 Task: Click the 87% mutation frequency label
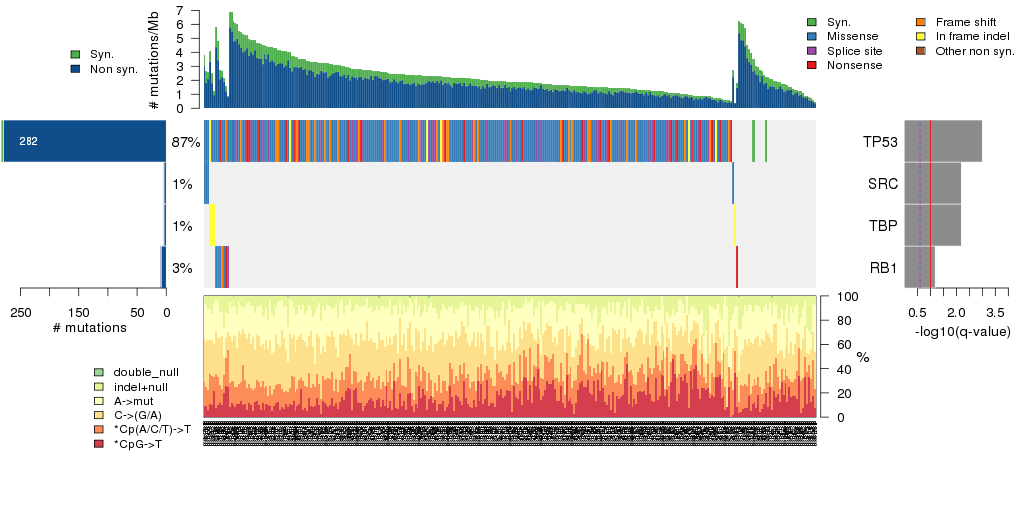tap(185, 142)
